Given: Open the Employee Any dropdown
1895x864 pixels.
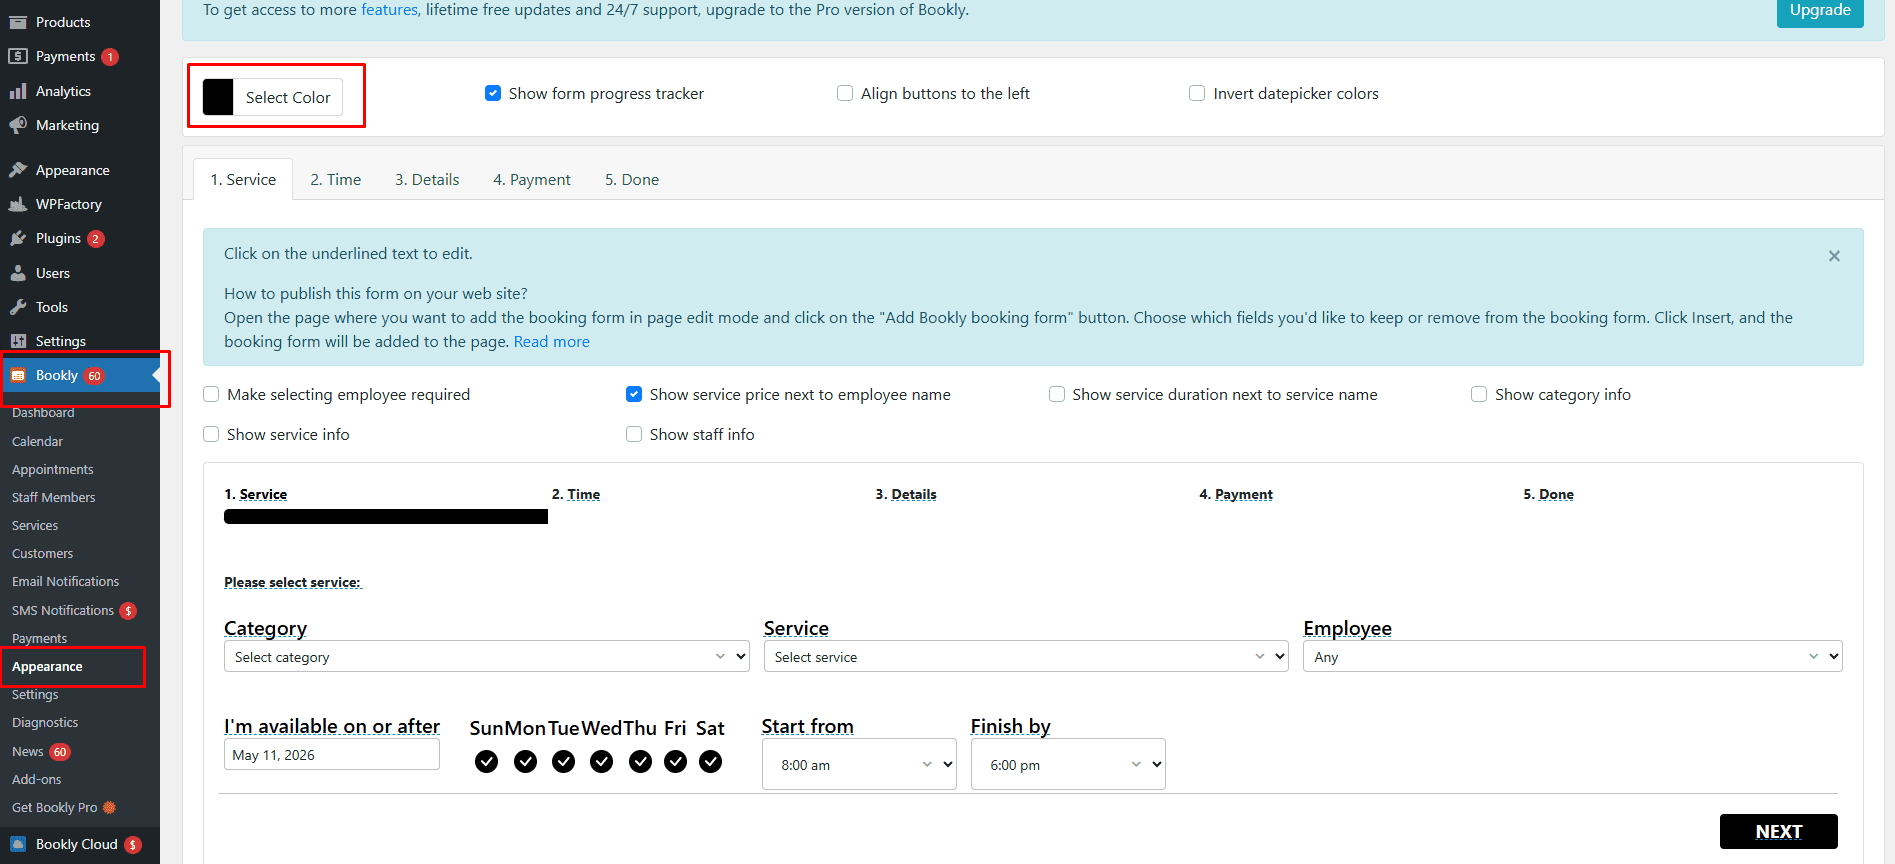Looking at the screenshot, I should coord(1572,657).
